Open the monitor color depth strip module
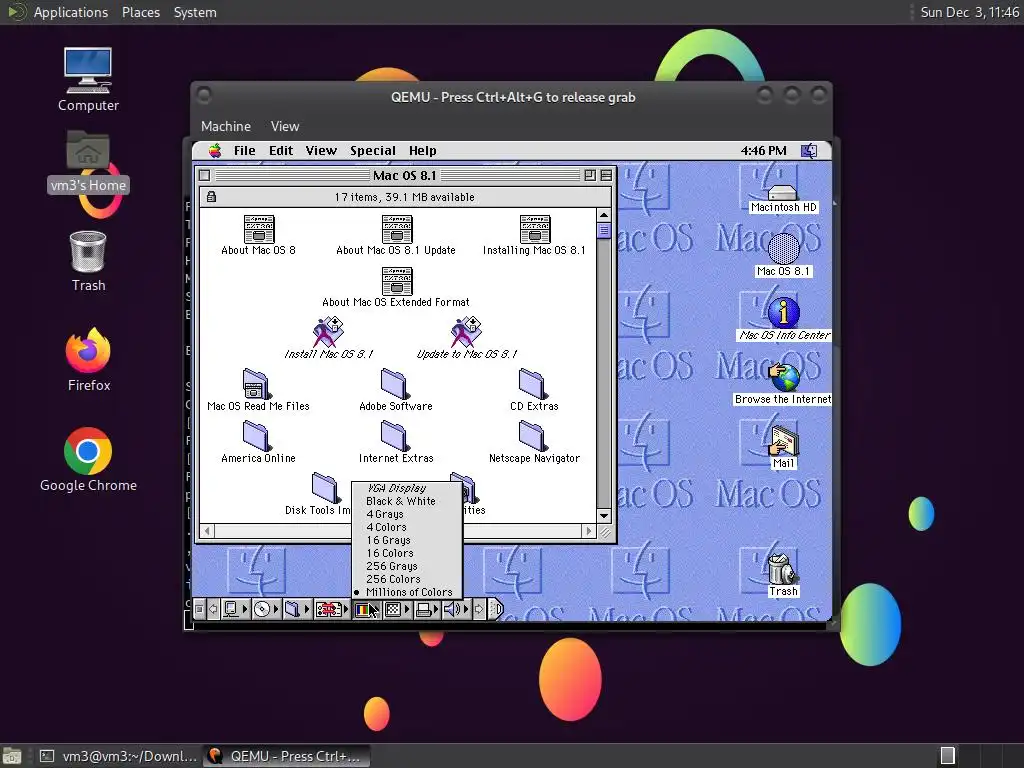 point(366,609)
